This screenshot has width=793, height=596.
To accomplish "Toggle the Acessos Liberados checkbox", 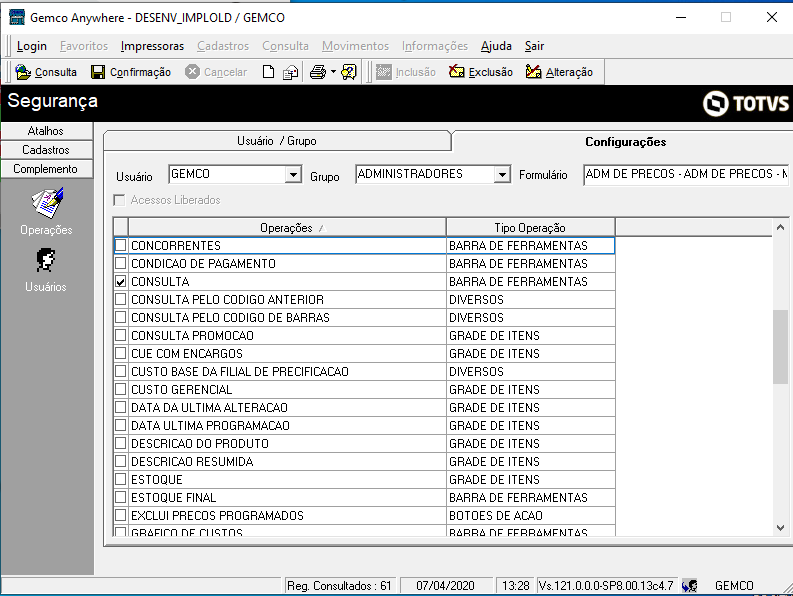I will pyautogui.click(x=119, y=200).
